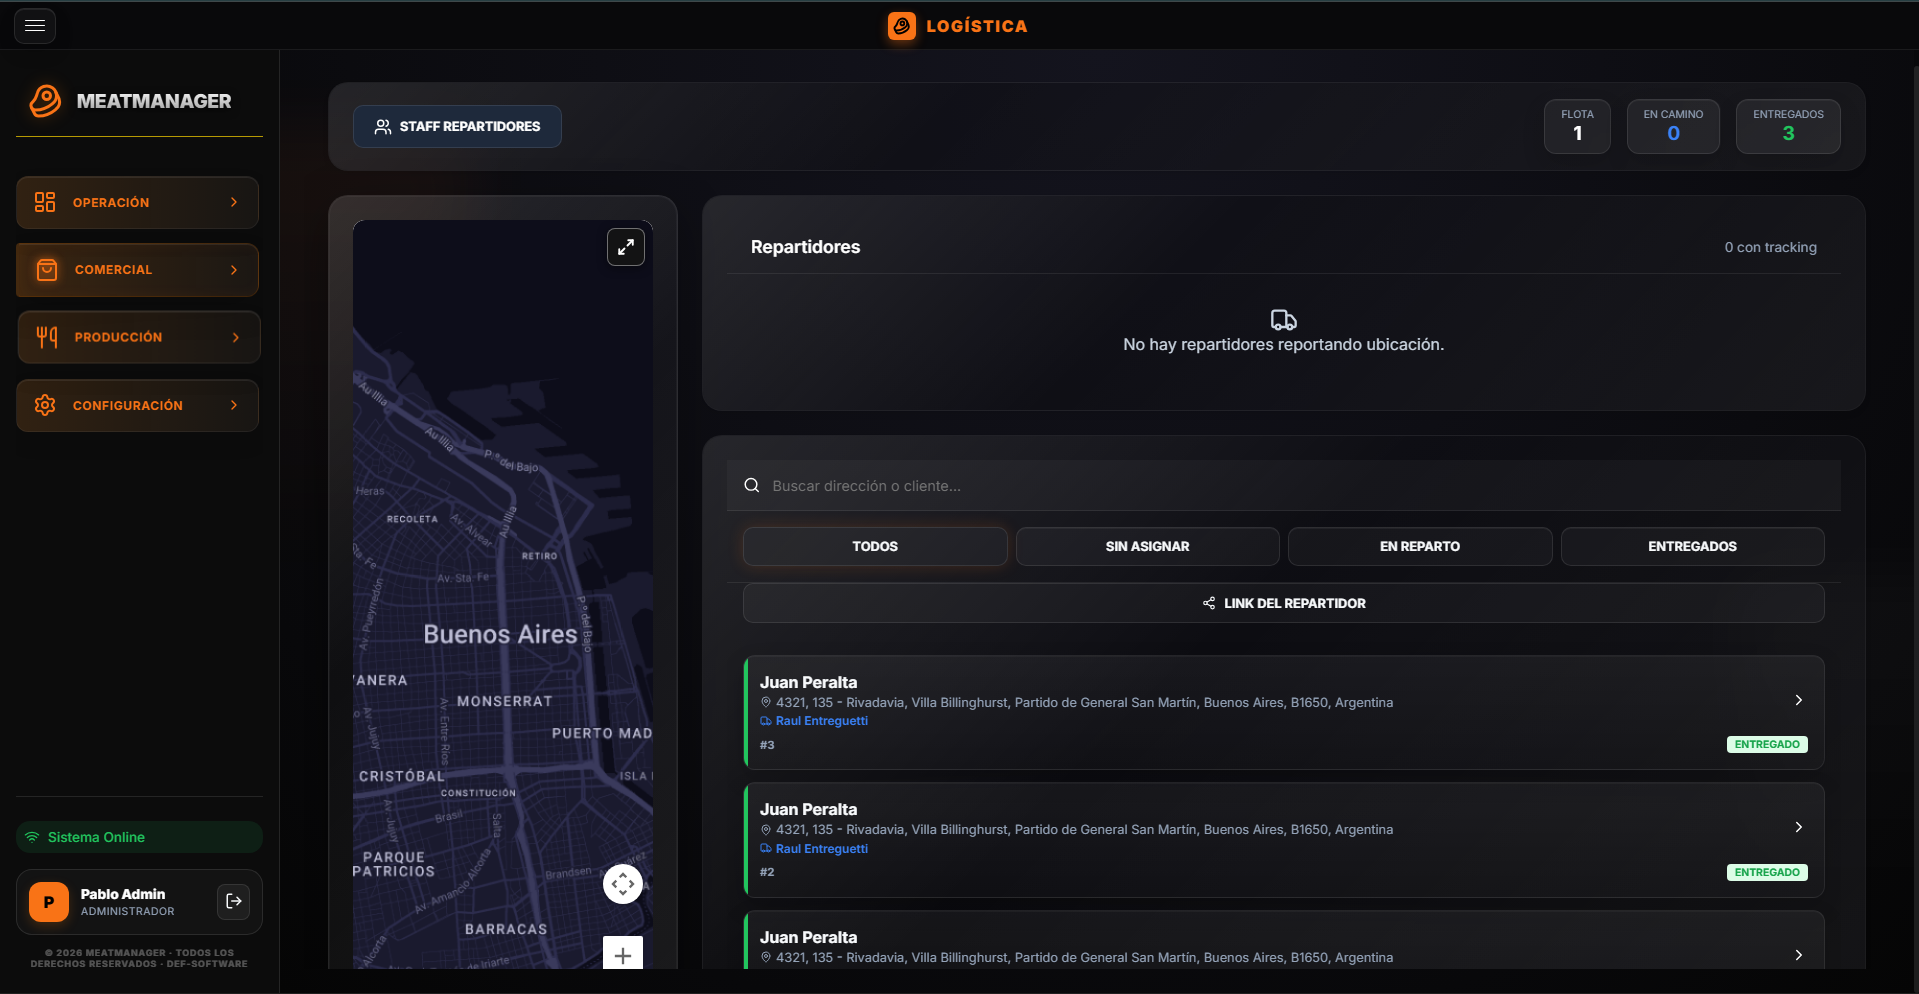Click the Producción utensils icon

pos(47,337)
